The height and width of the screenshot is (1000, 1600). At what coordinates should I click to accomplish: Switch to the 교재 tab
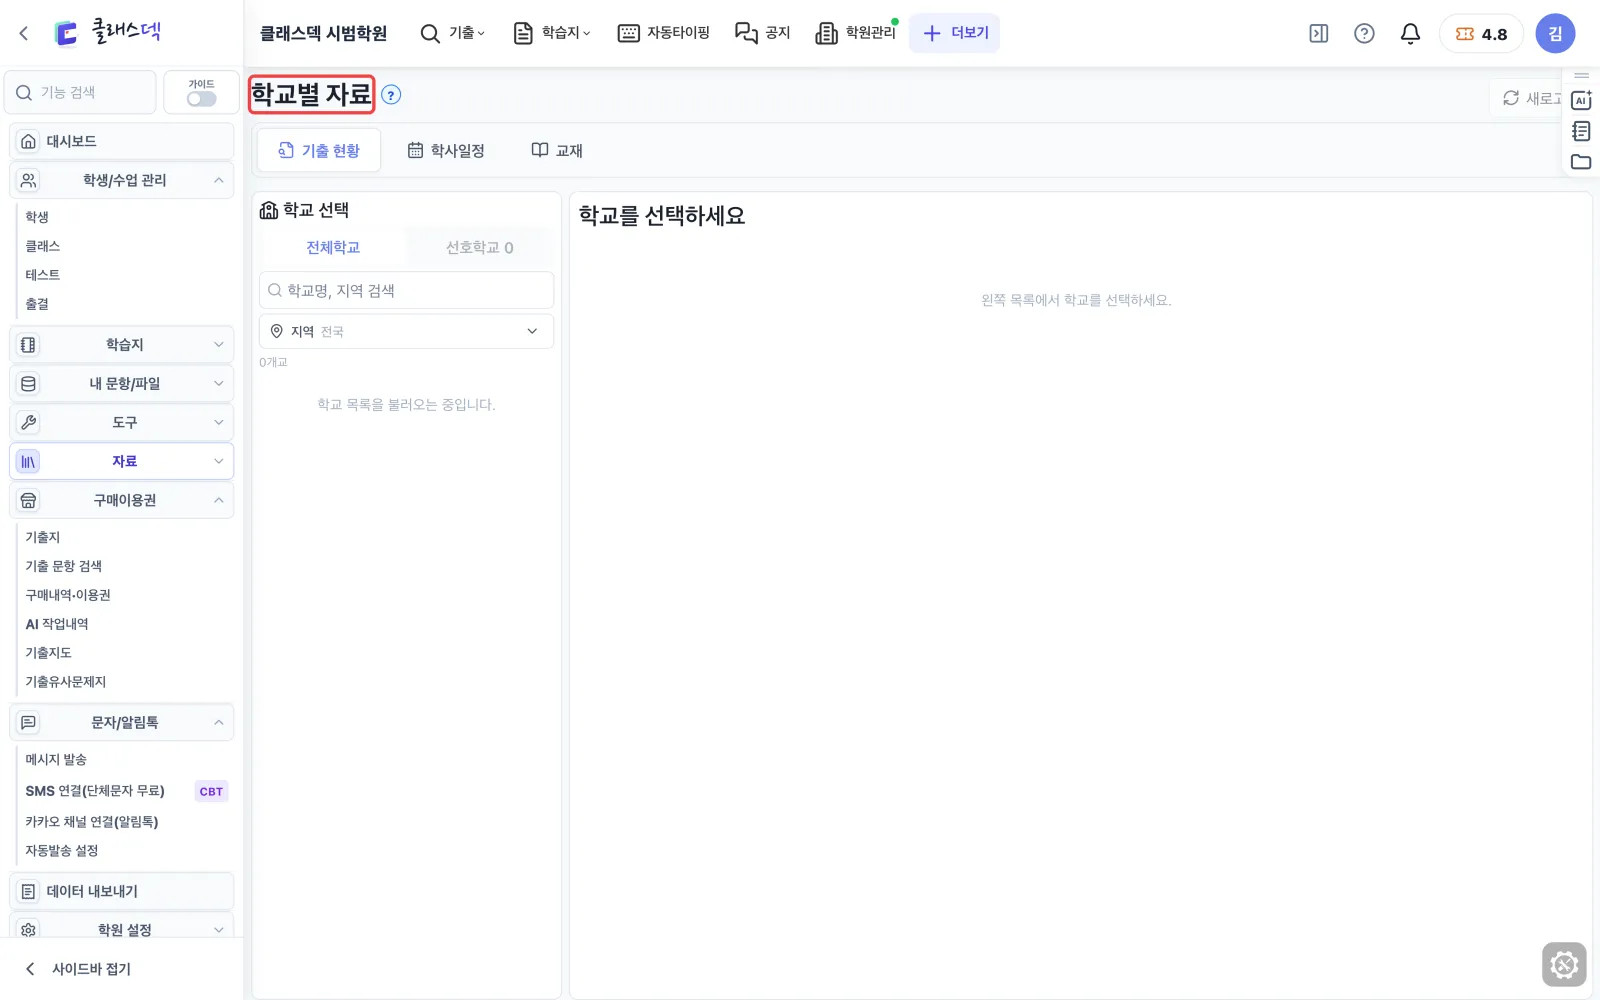557,150
